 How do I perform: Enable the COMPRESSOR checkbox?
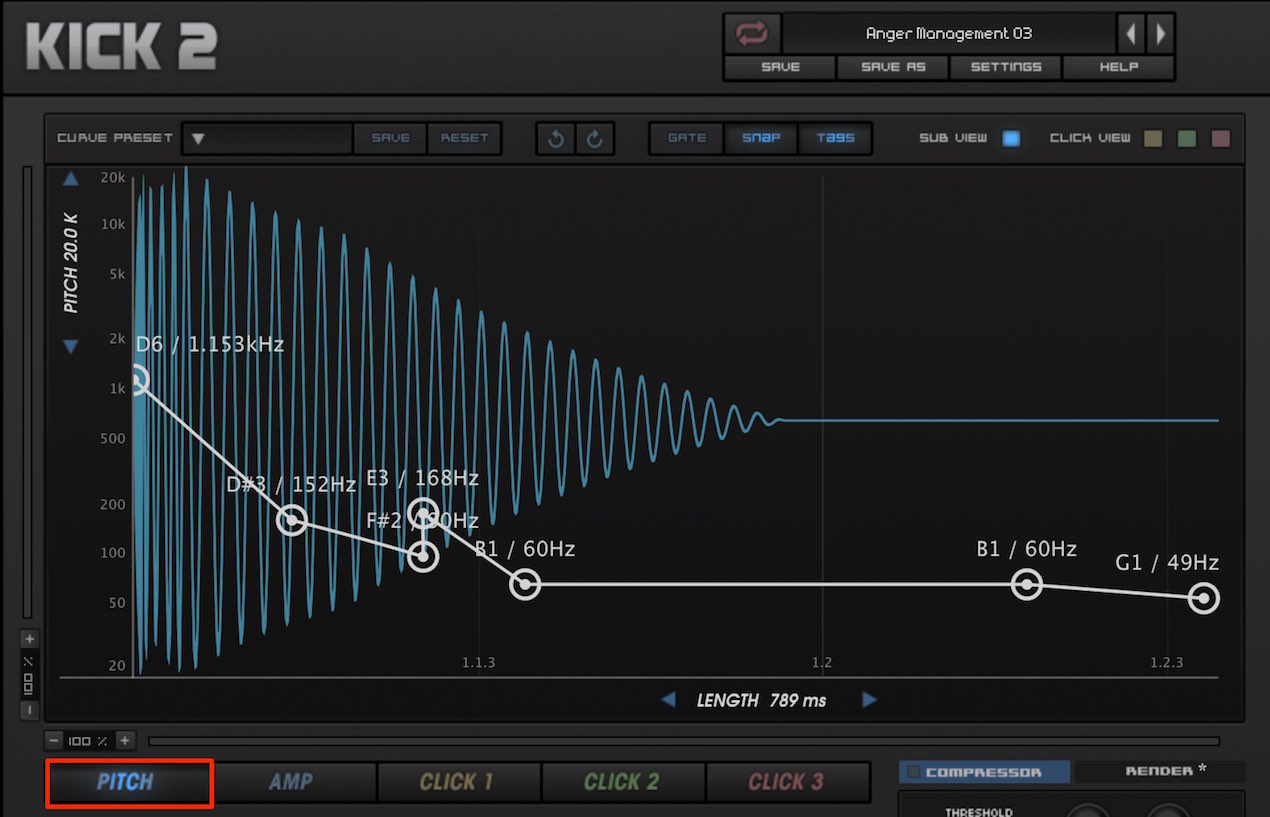click(x=913, y=772)
